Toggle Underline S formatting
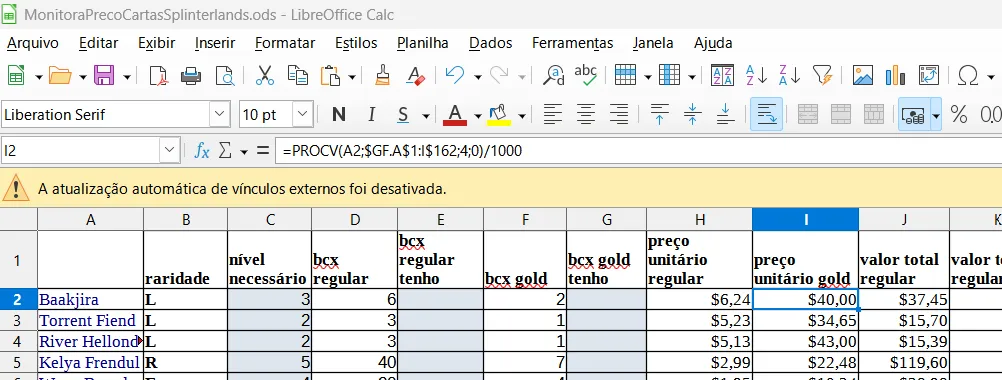This screenshot has width=1002, height=380. [x=403, y=115]
